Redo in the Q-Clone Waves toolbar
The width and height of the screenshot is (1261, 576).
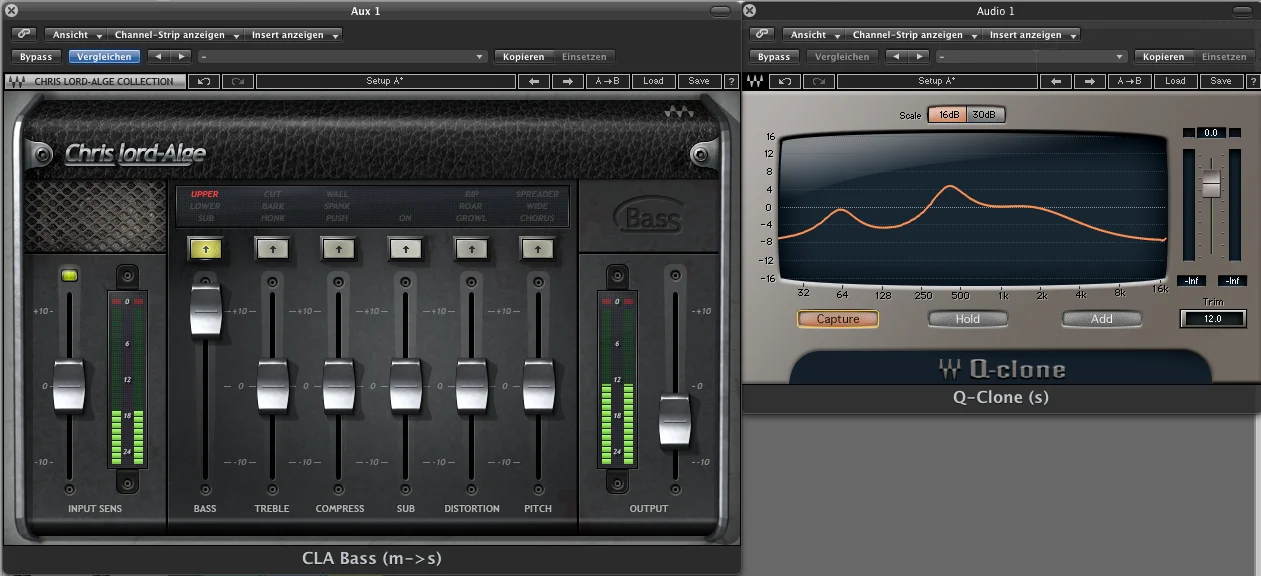(x=817, y=81)
